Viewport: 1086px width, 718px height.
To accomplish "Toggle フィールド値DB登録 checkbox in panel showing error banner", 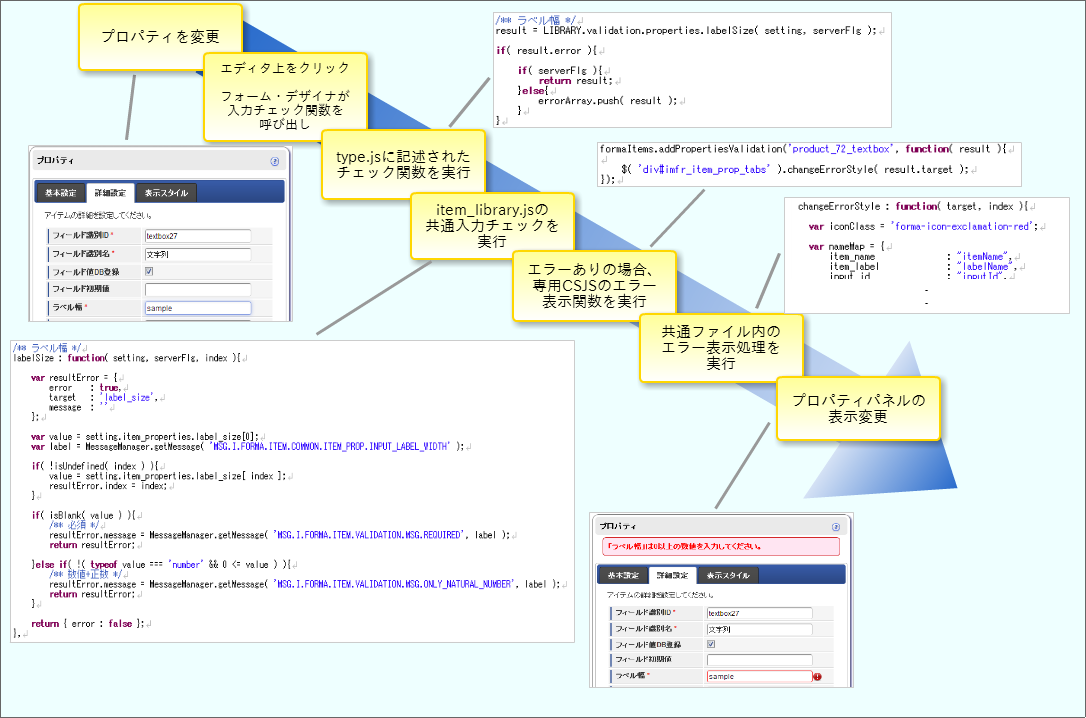I will (x=711, y=644).
